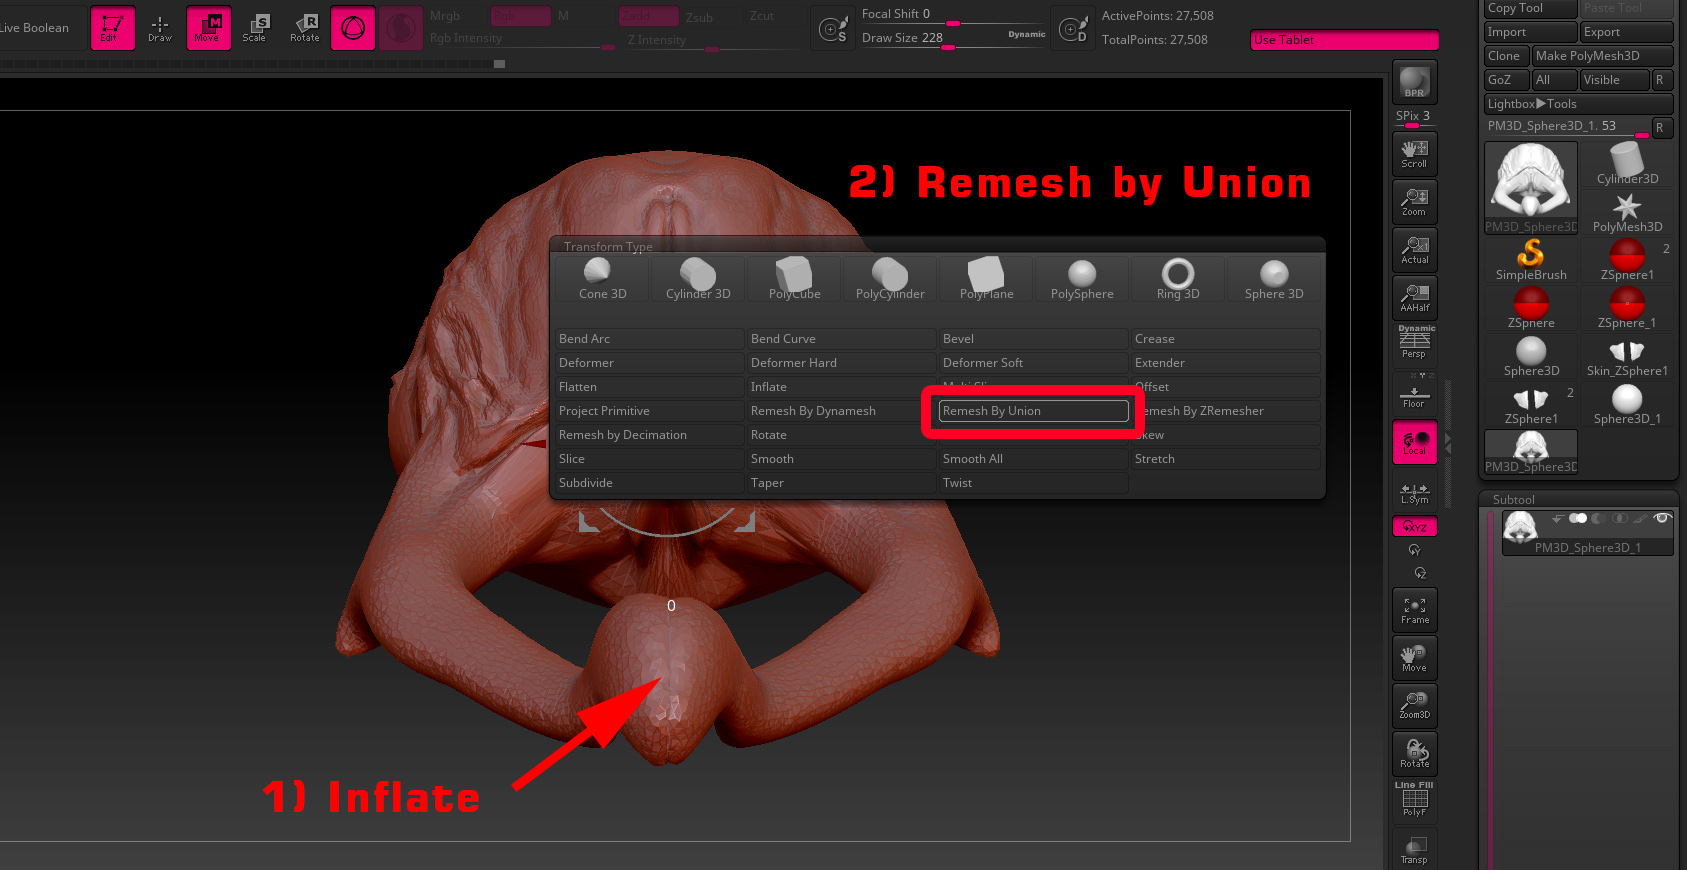This screenshot has height=870, width=1687.
Task: Open the current tool thumbnail picker
Action: click(1531, 187)
